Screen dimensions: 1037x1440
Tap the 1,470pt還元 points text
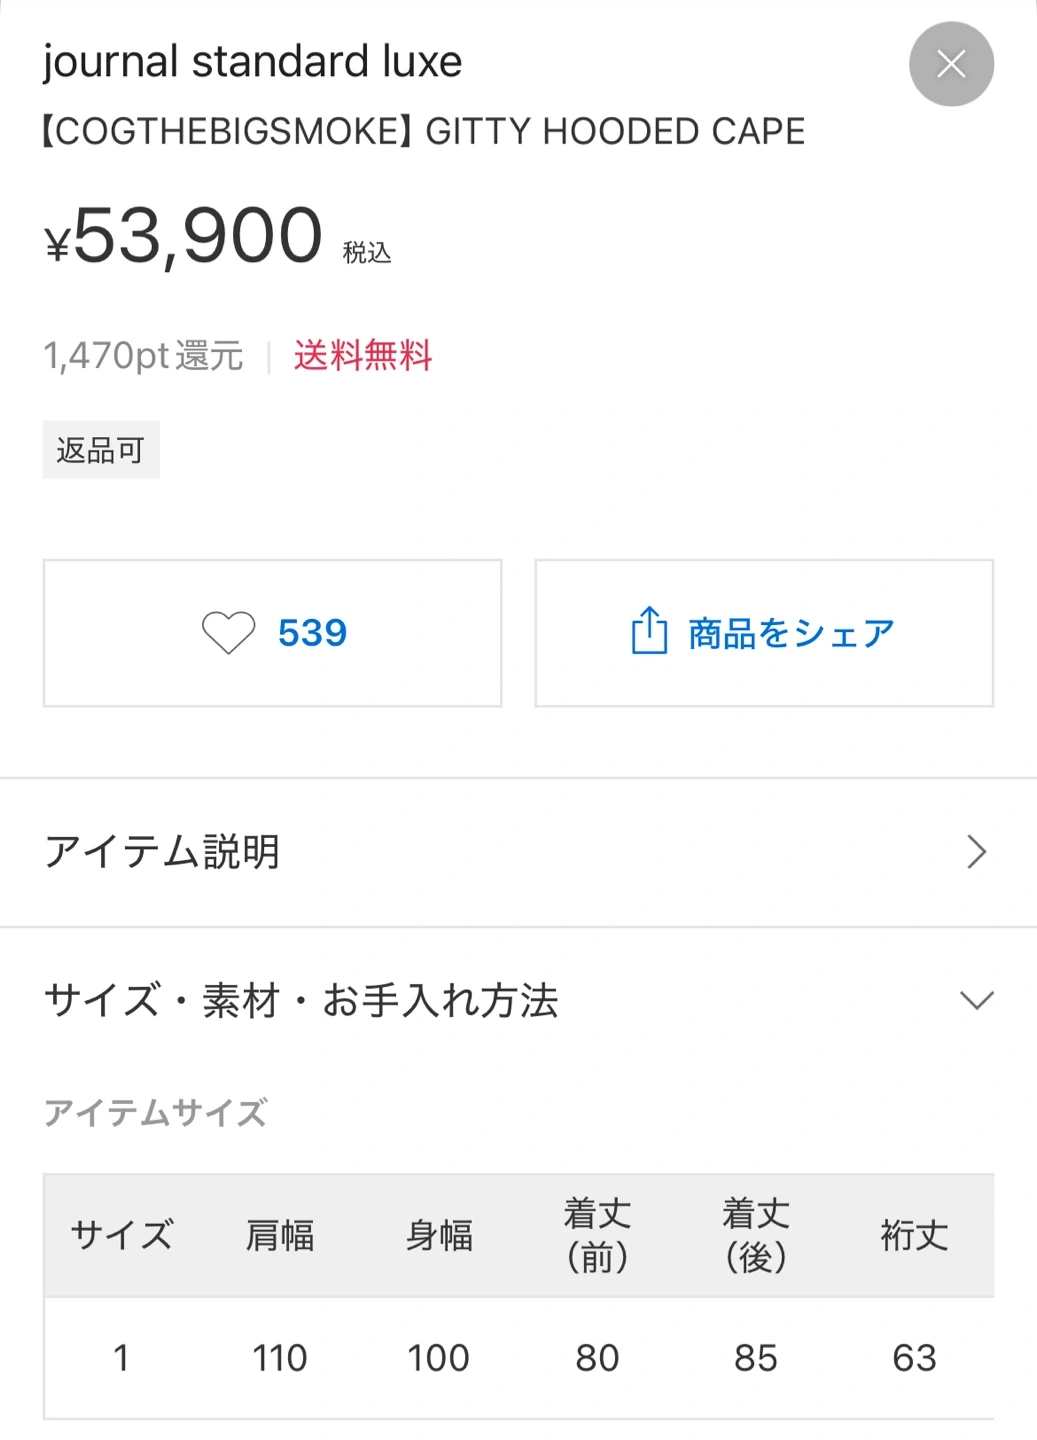(143, 355)
